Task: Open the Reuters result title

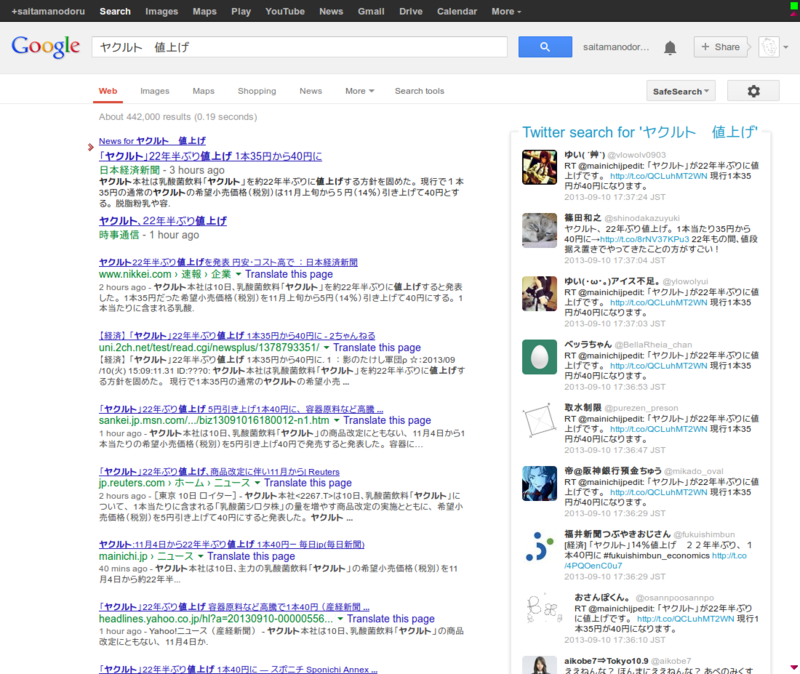Action: (219, 471)
